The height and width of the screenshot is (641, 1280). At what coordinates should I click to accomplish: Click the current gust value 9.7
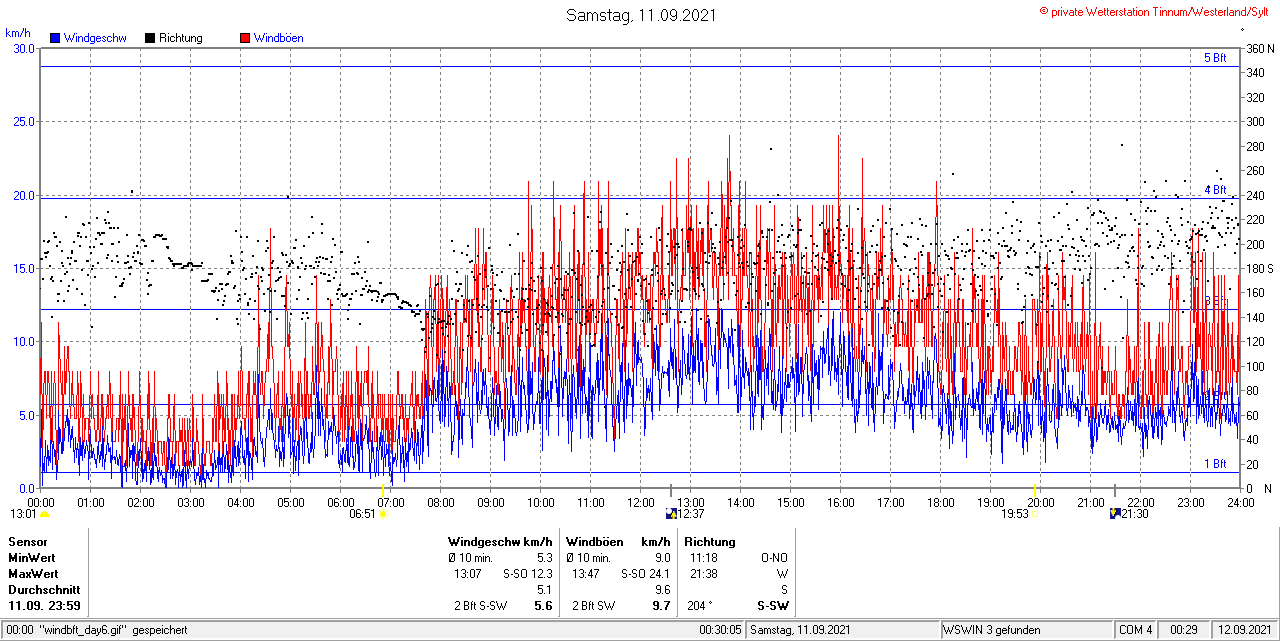[661, 606]
